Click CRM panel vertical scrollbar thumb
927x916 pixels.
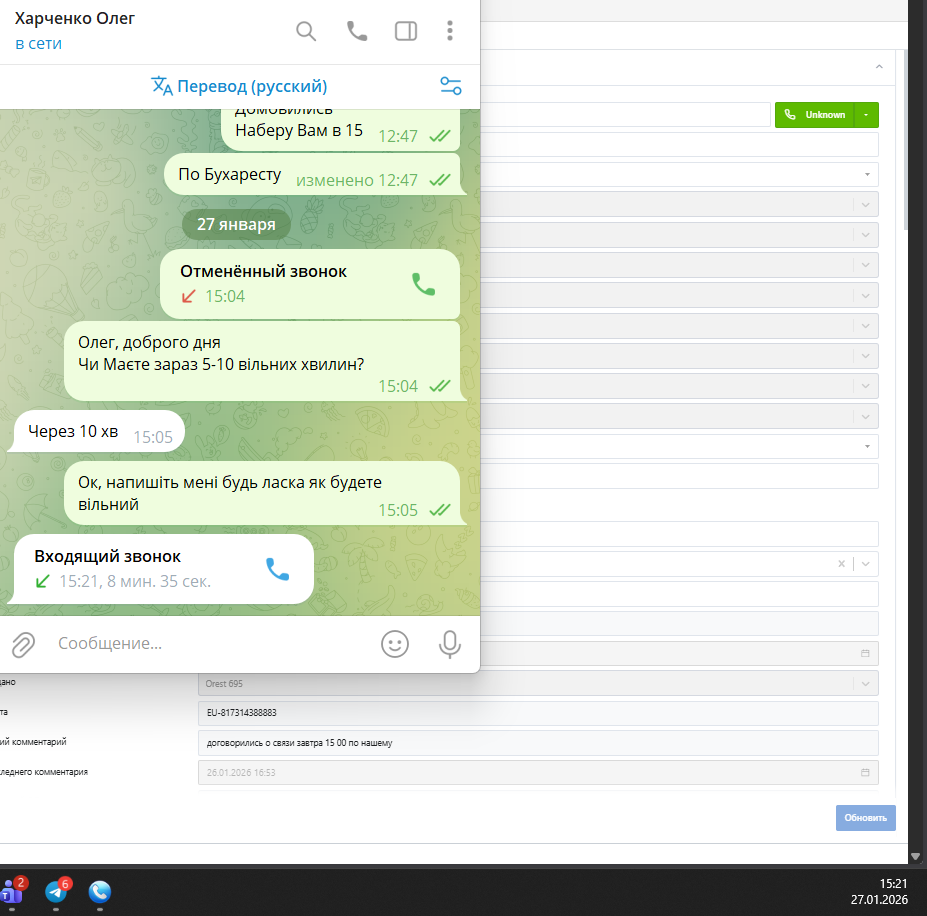pos(905,140)
